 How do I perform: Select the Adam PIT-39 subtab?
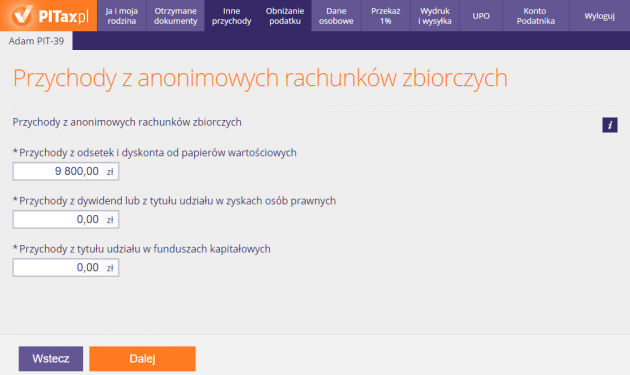[x=36, y=41]
